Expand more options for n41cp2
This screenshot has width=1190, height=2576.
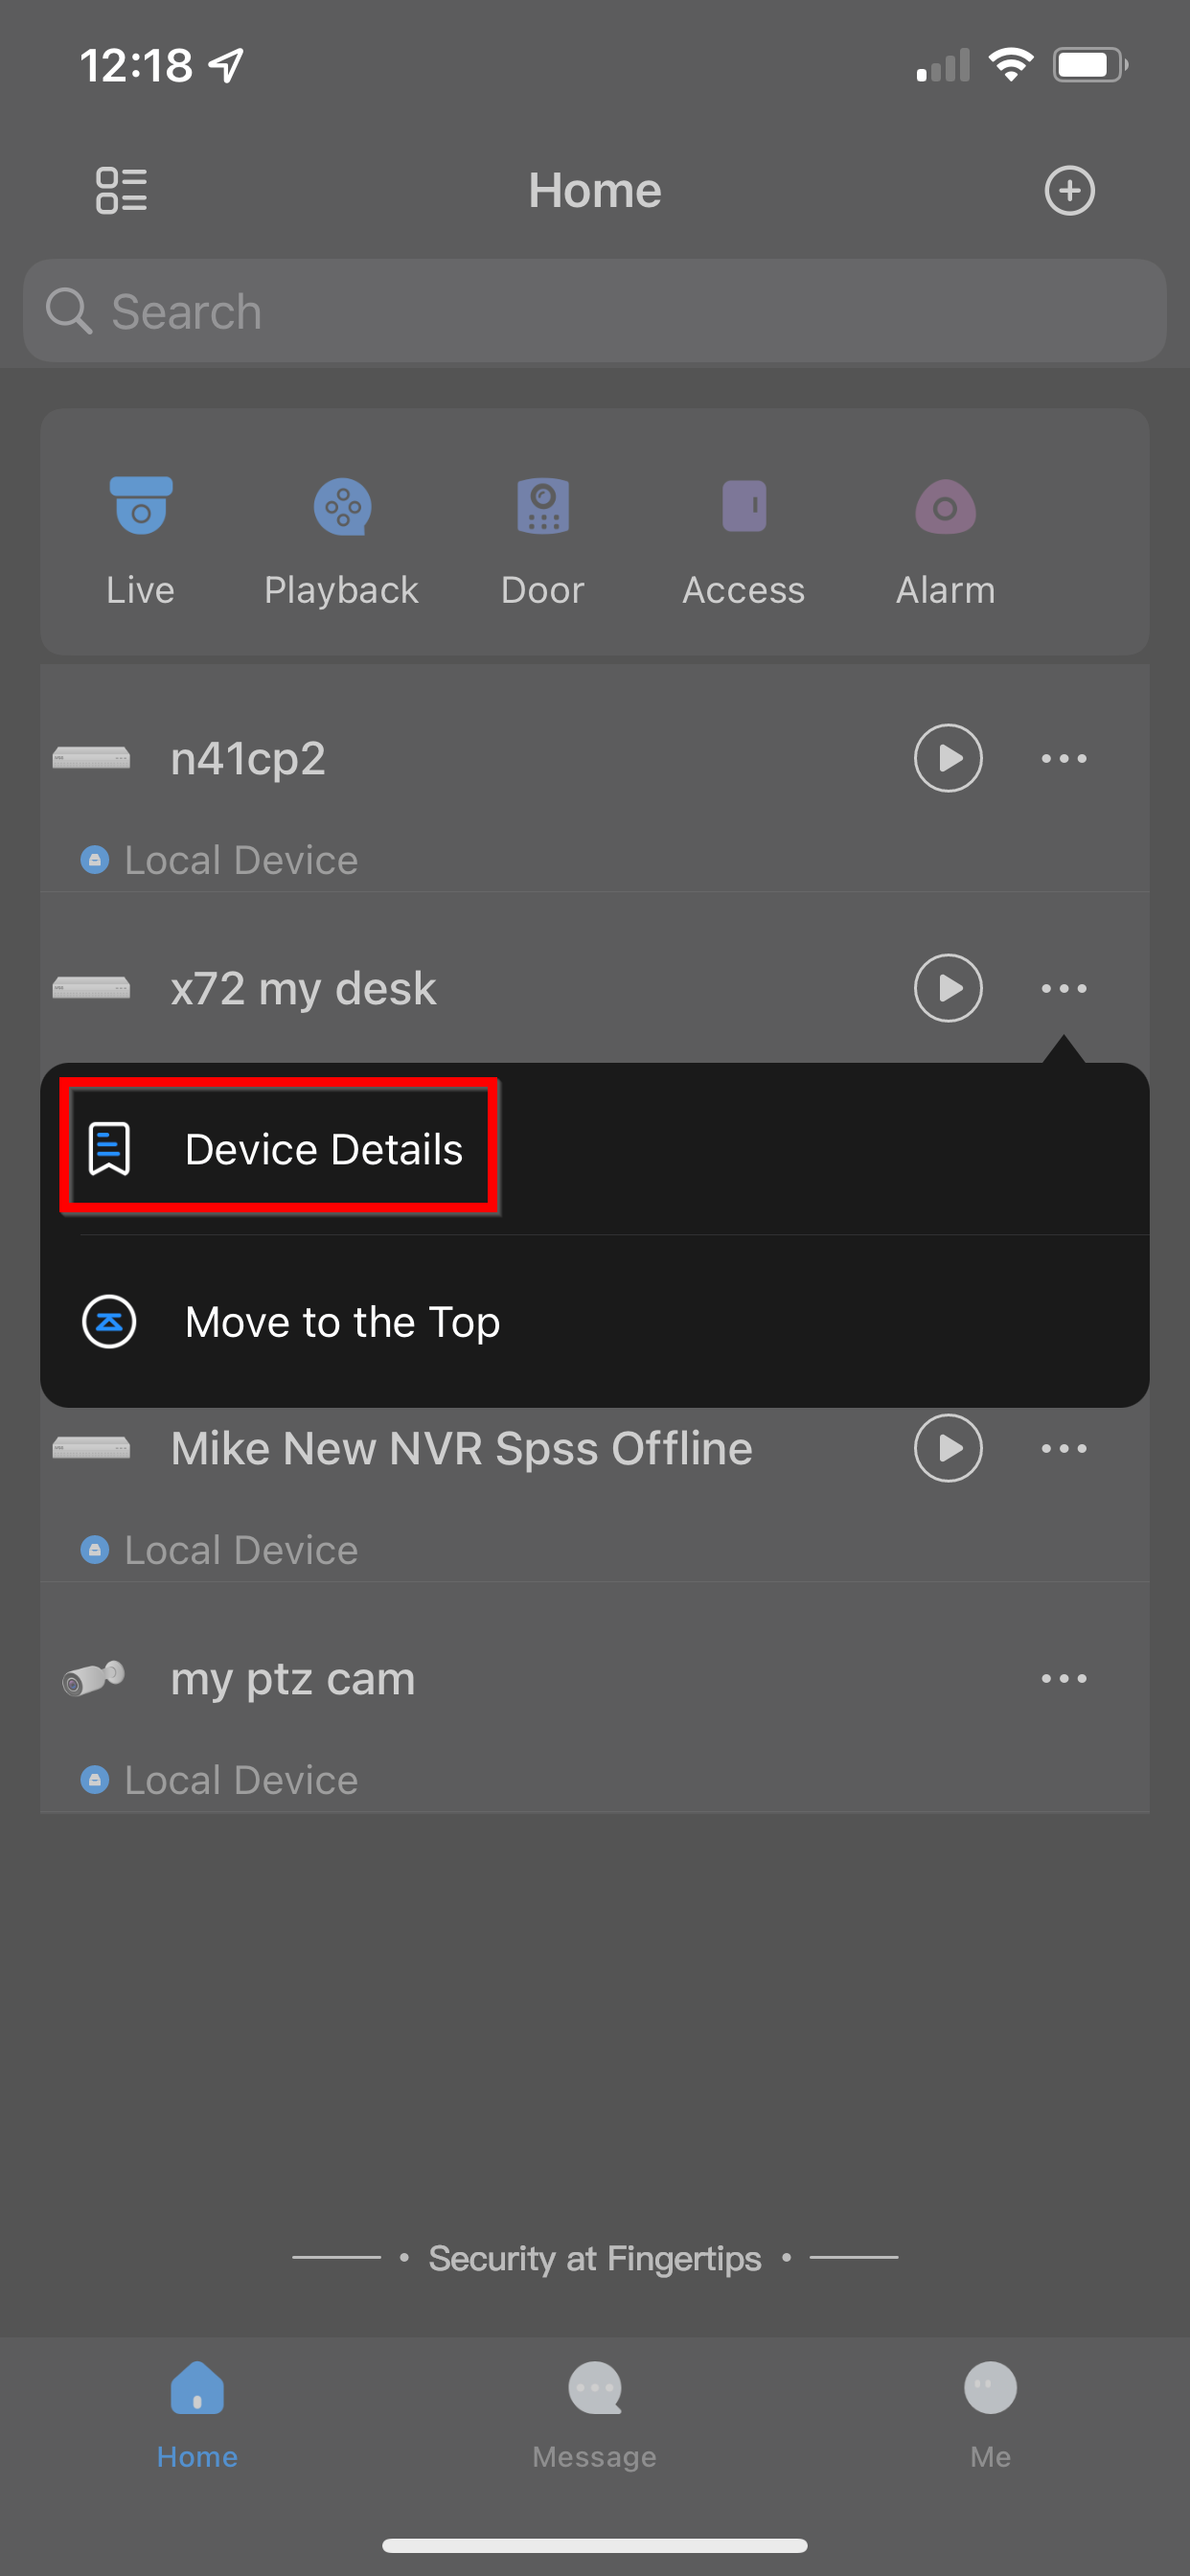click(1063, 758)
